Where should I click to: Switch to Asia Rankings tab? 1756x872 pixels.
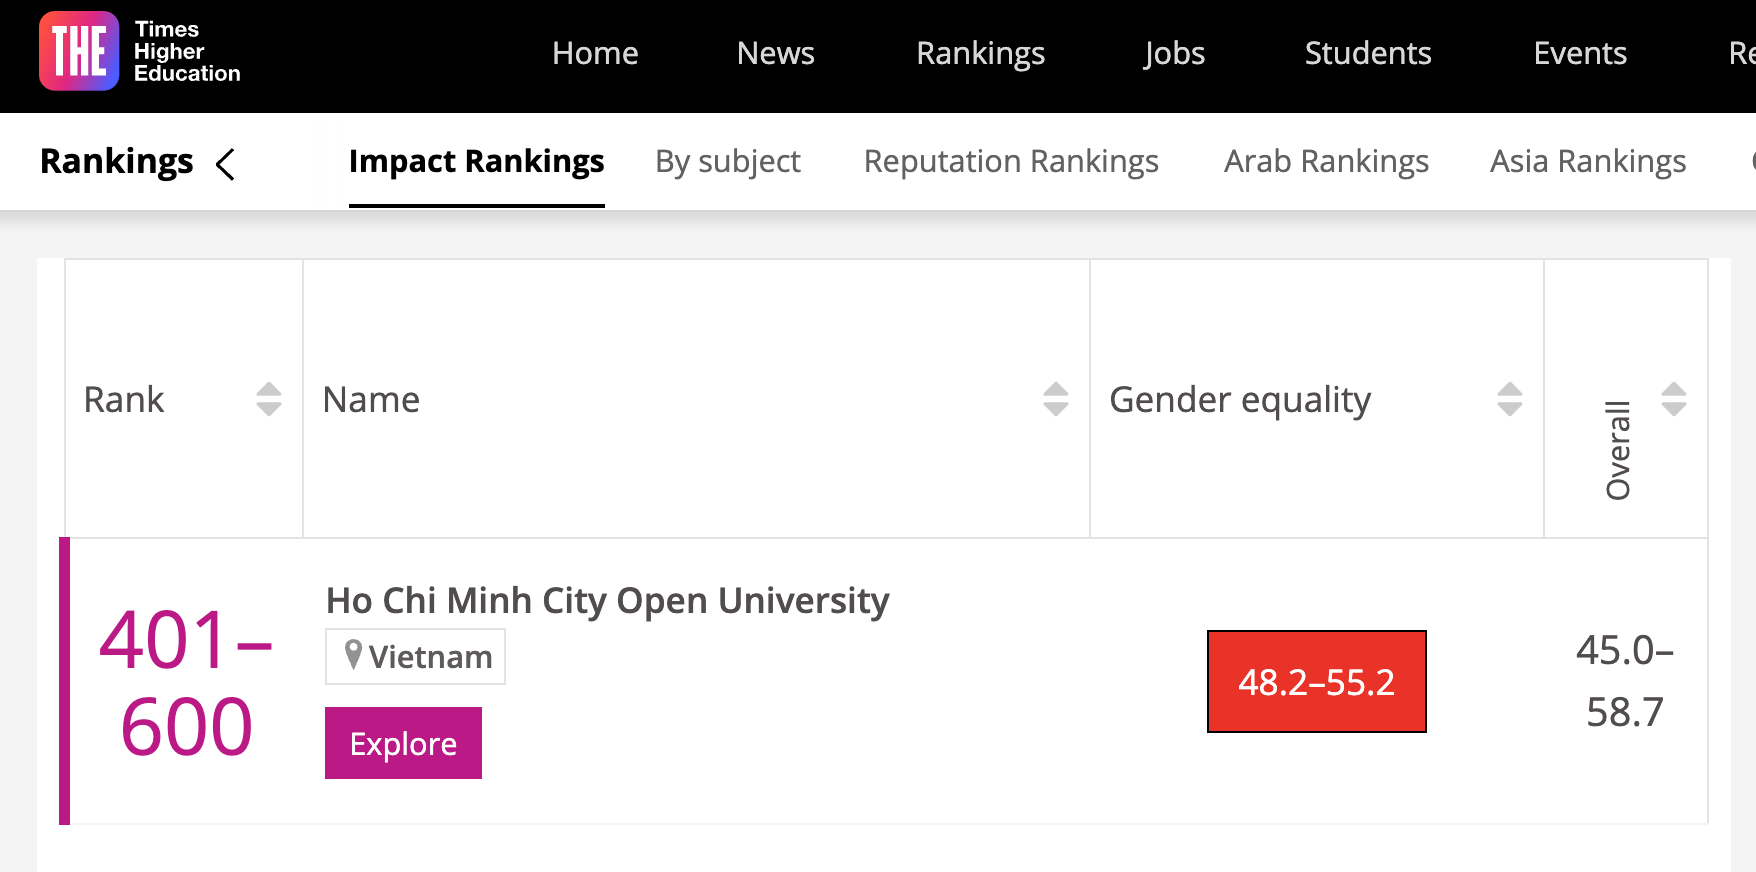click(x=1588, y=162)
